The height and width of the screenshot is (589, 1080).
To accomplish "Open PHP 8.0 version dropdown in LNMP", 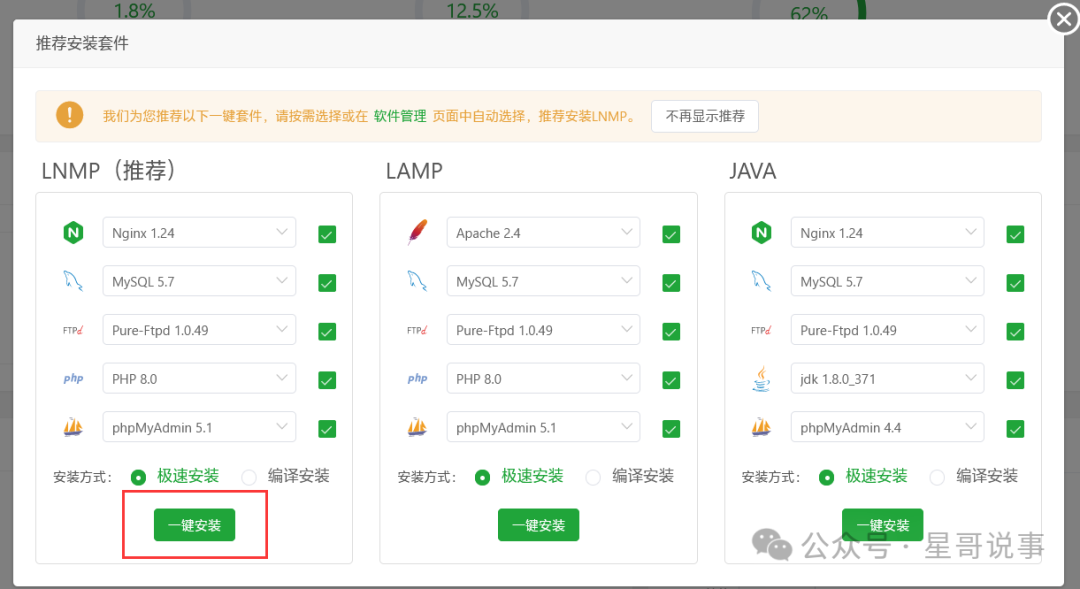I will coord(199,378).
